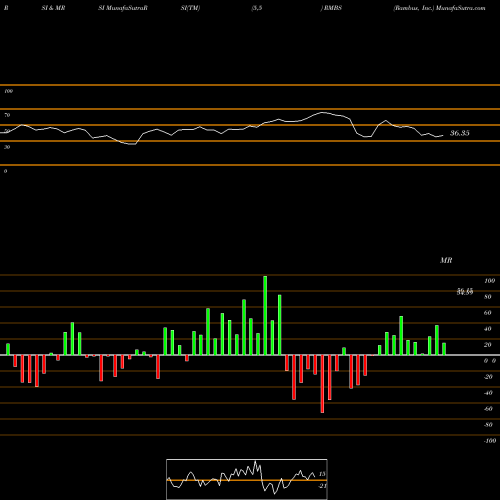The image size is (500, 500).
Task: Select the "-20" label on the MR axis
Action: click(x=488, y=377)
